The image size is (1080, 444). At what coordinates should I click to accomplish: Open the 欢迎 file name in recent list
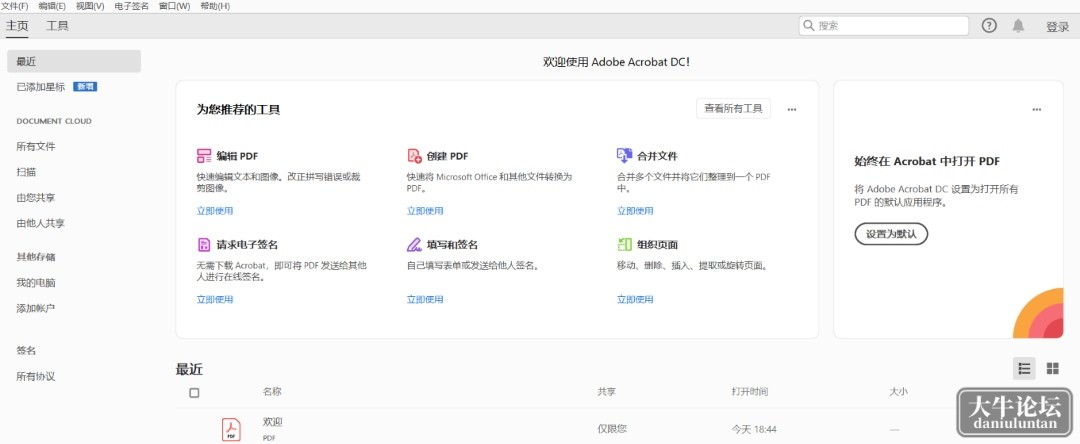coord(273,422)
